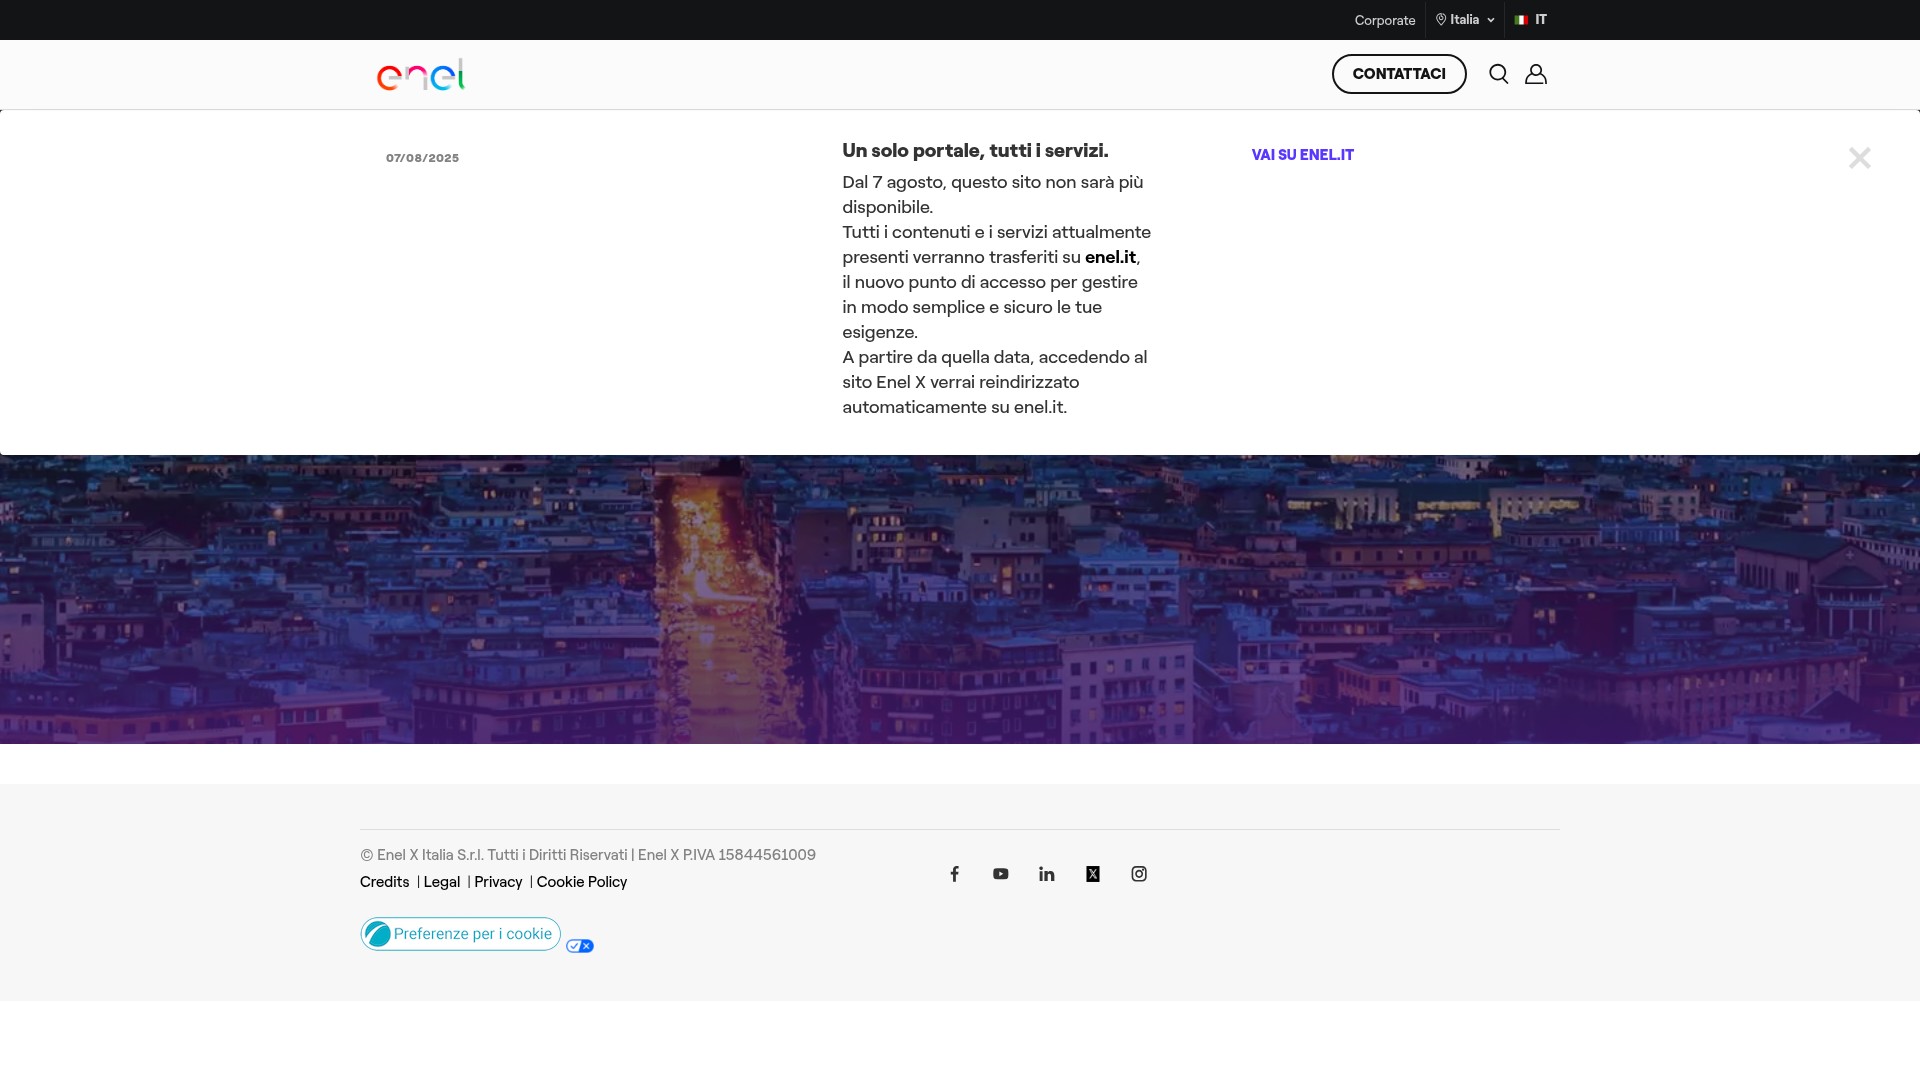
Task: Follow the VAI SU ENEL.IT link
Action: click(1302, 154)
